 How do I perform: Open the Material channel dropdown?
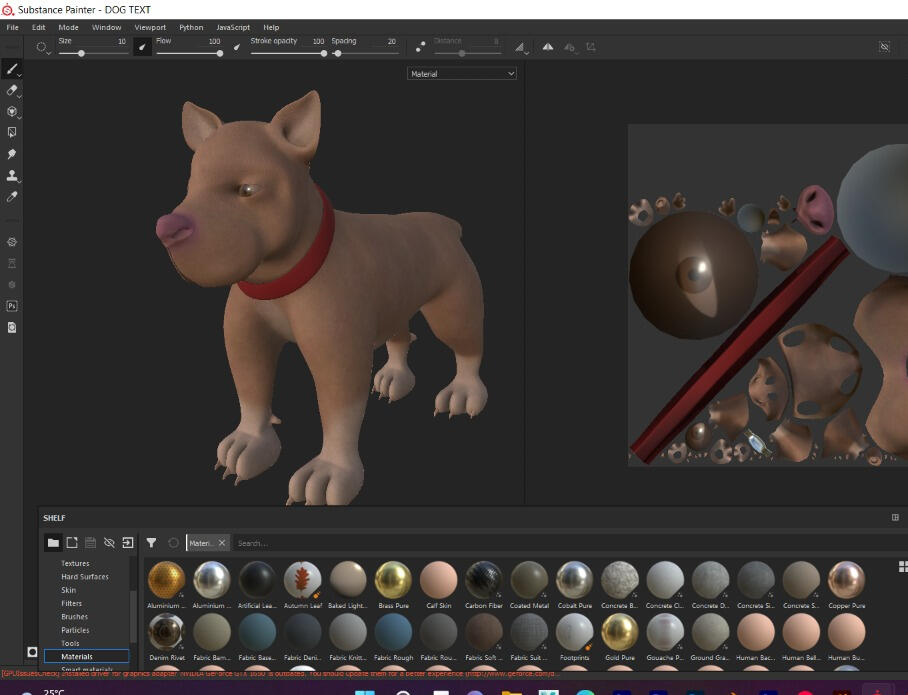coord(462,74)
